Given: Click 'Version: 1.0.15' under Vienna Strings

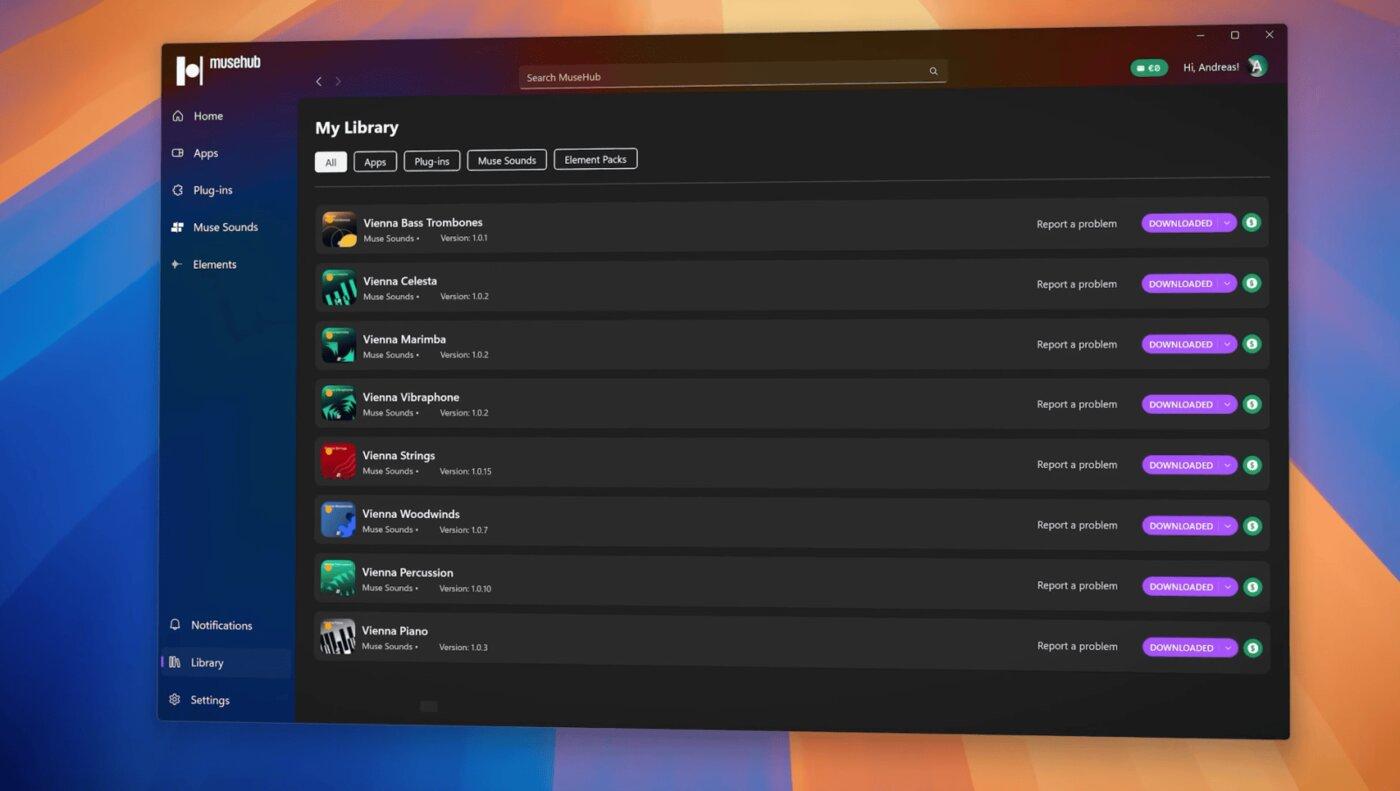Looking at the screenshot, I should click(465, 471).
